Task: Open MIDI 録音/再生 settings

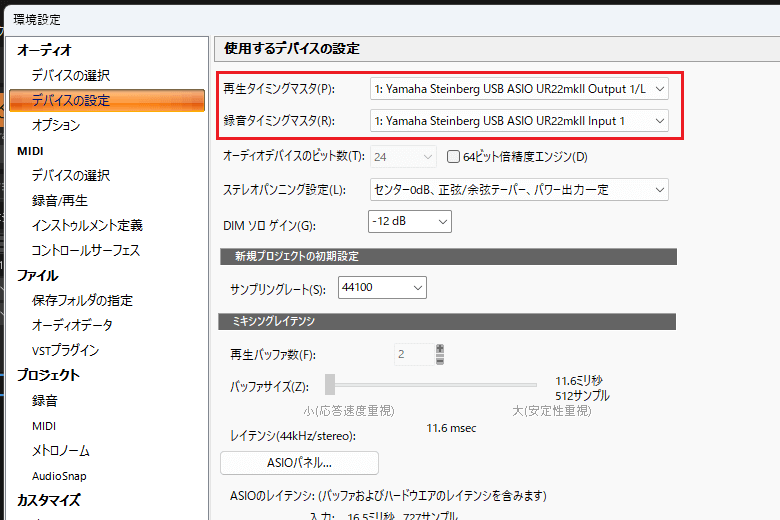Action: pos(59,200)
